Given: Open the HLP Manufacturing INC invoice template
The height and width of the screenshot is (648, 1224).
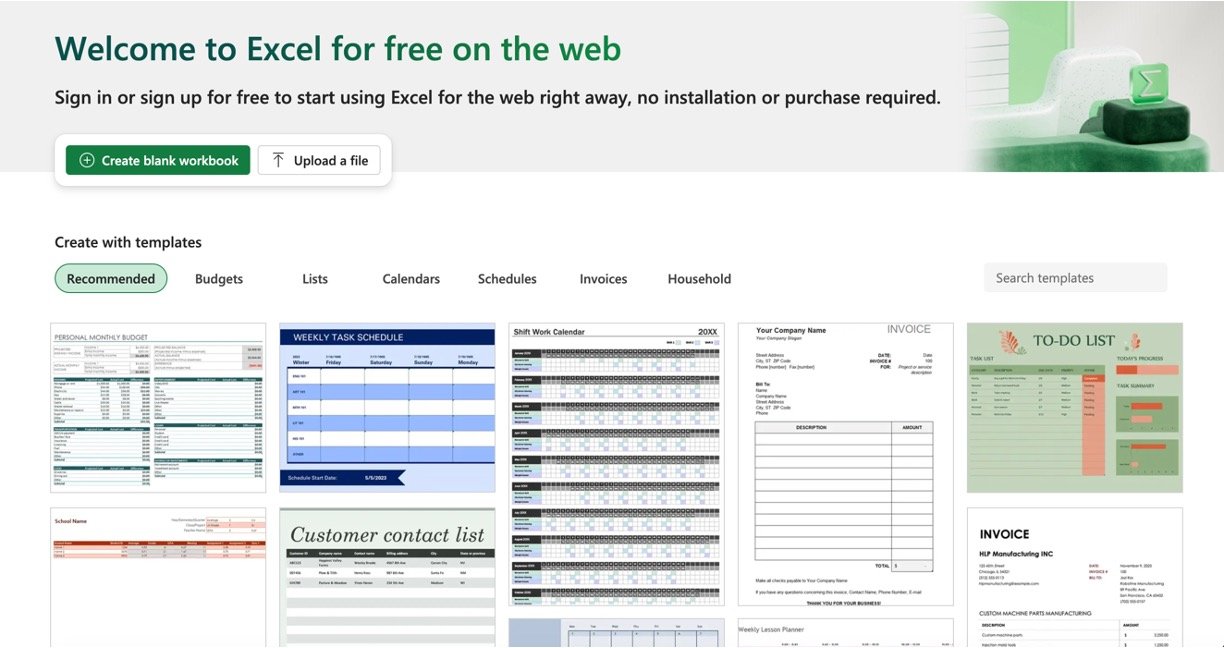Looking at the screenshot, I should click(1075, 577).
